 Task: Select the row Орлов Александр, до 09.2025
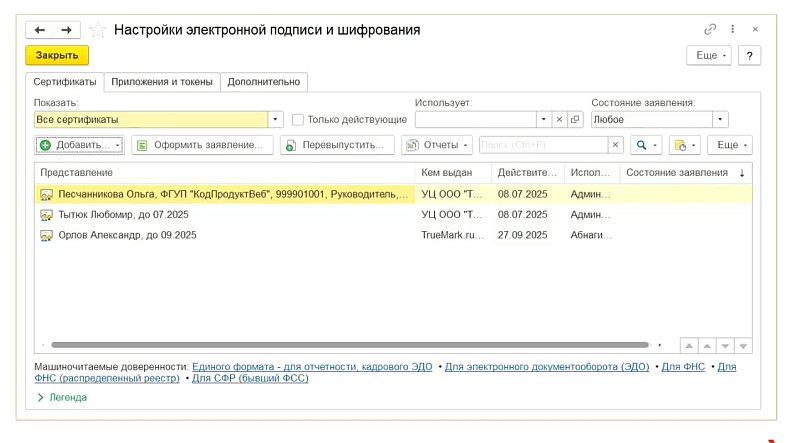click(x=393, y=236)
